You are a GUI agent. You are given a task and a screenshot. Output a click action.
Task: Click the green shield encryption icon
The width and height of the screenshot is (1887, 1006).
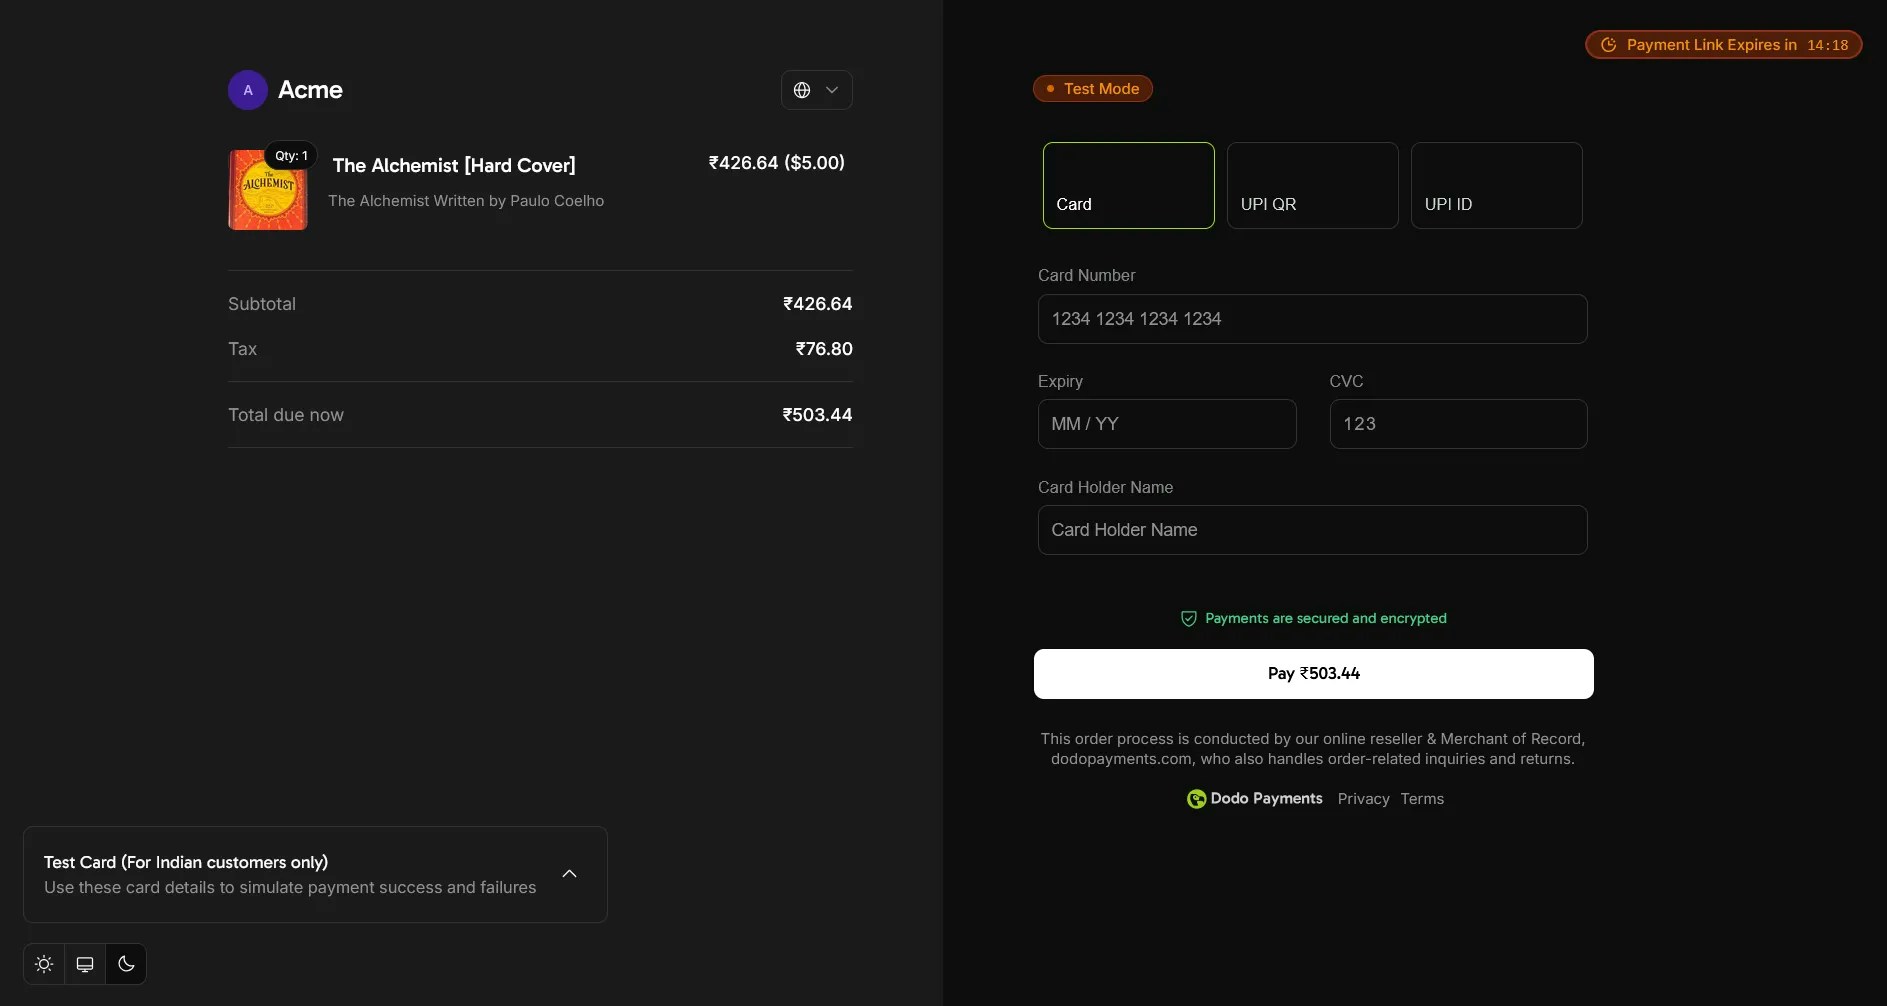(x=1188, y=618)
